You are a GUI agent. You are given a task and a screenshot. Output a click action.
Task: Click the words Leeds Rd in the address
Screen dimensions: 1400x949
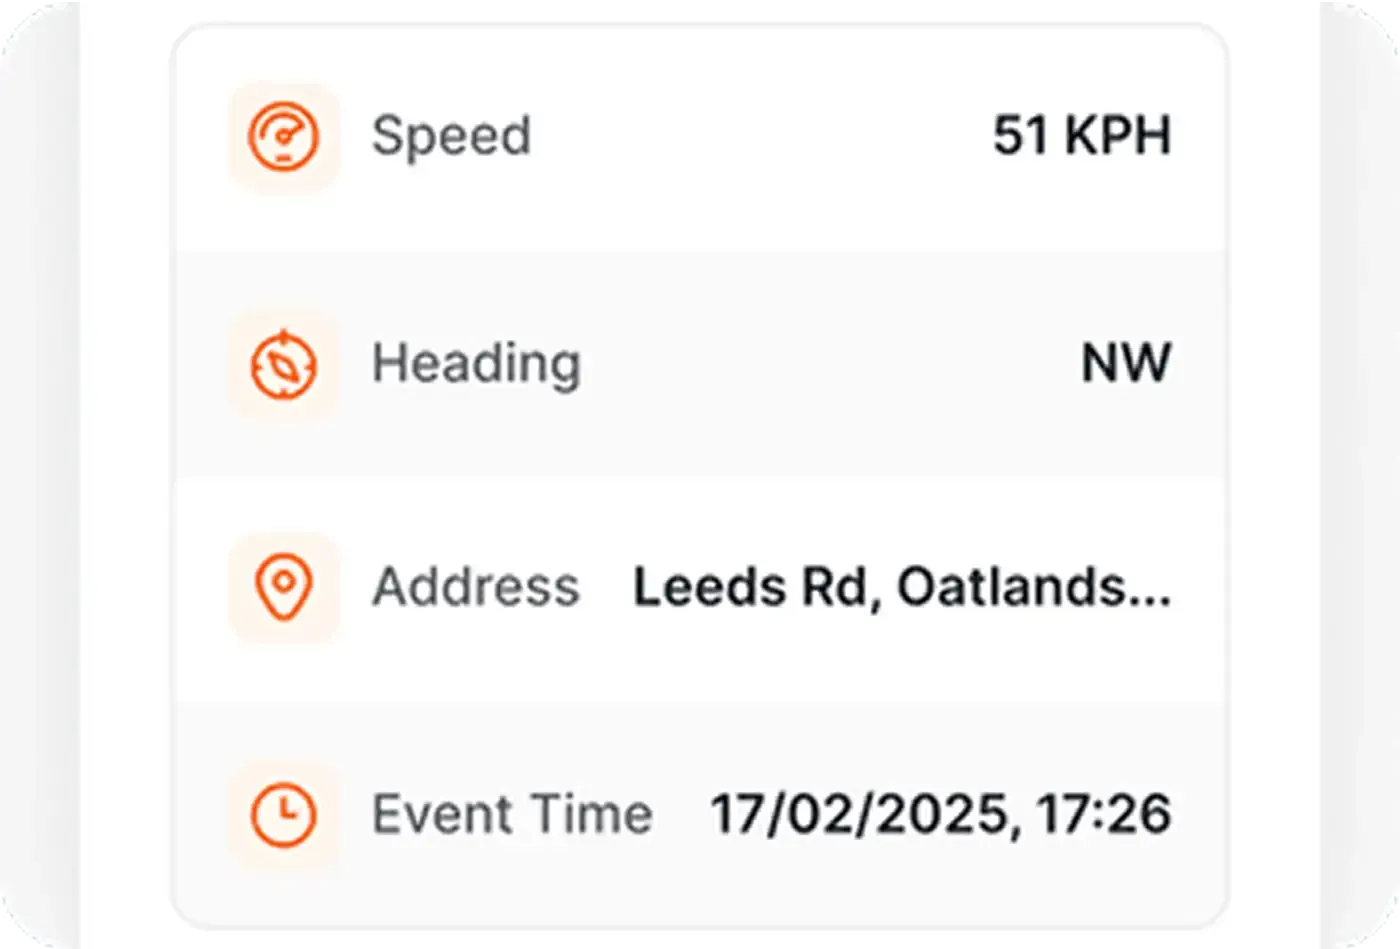coord(750,587)
